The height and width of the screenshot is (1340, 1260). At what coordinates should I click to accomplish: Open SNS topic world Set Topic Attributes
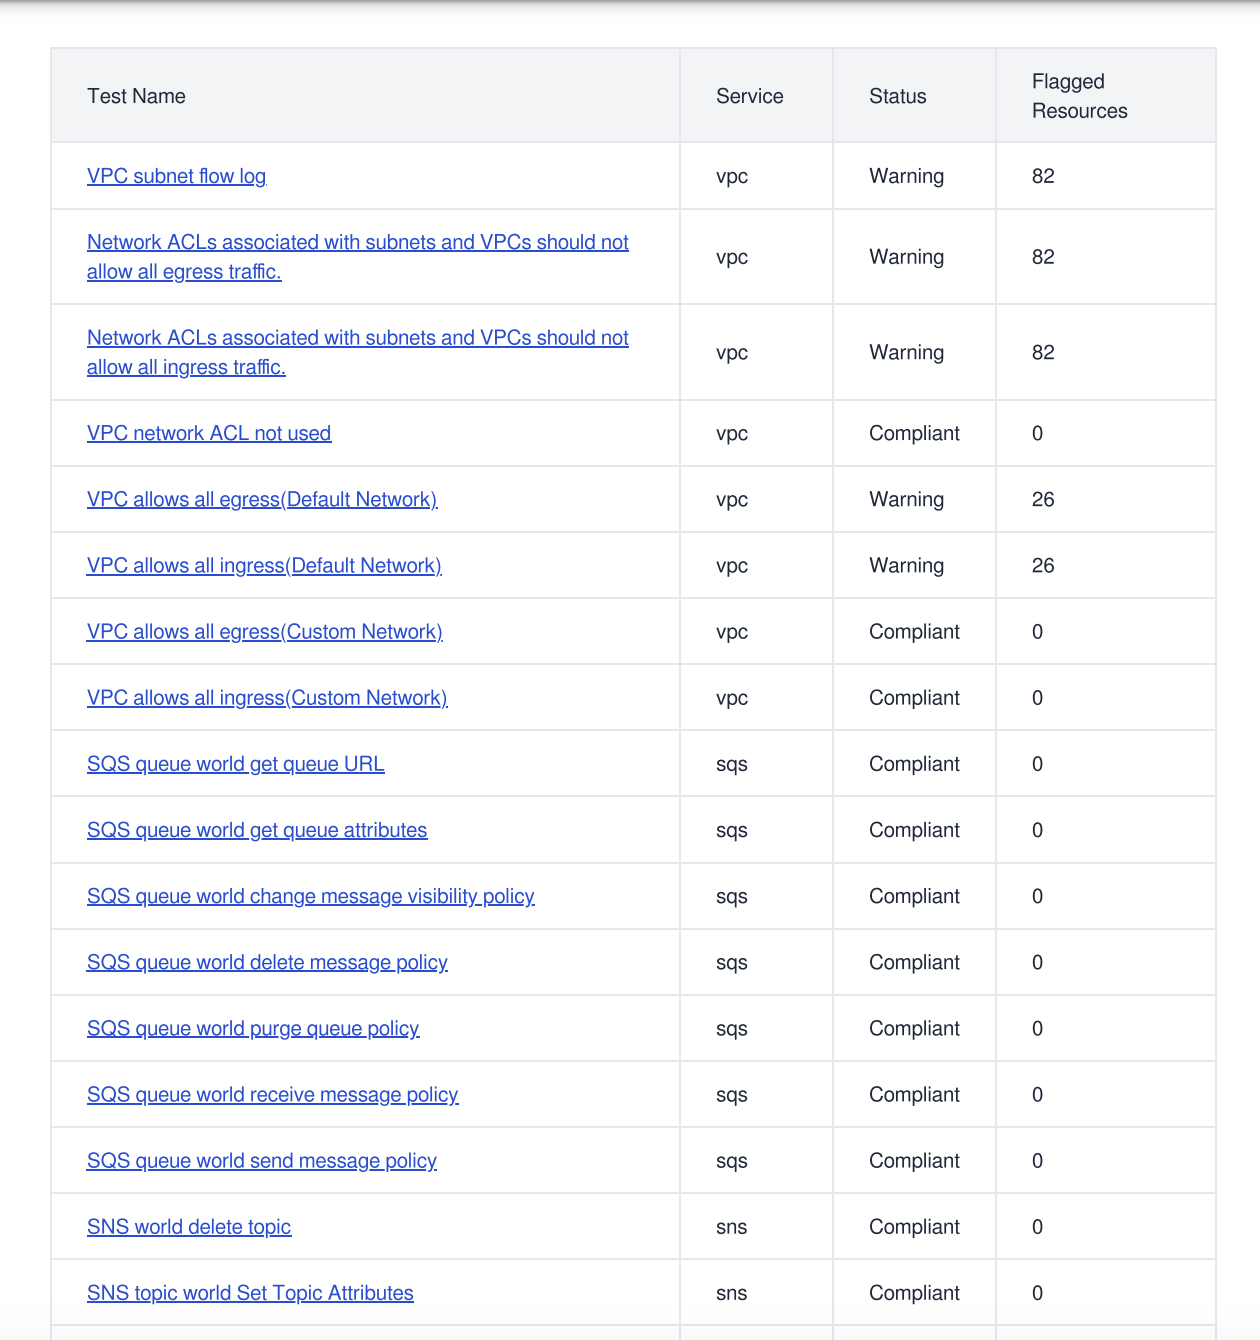click(x=250, y=1292)
